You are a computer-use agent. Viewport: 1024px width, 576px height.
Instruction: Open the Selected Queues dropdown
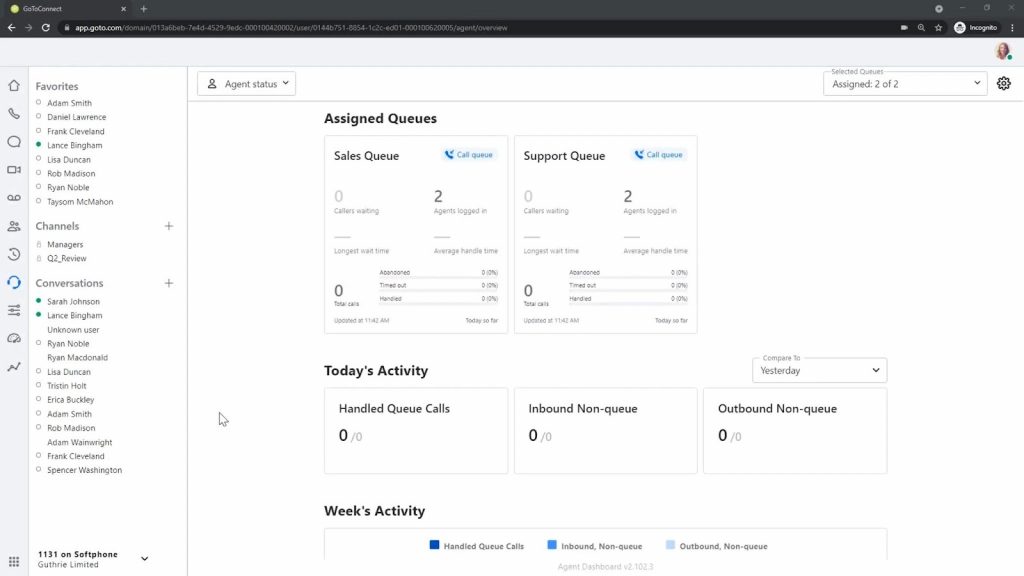point(906,84)
